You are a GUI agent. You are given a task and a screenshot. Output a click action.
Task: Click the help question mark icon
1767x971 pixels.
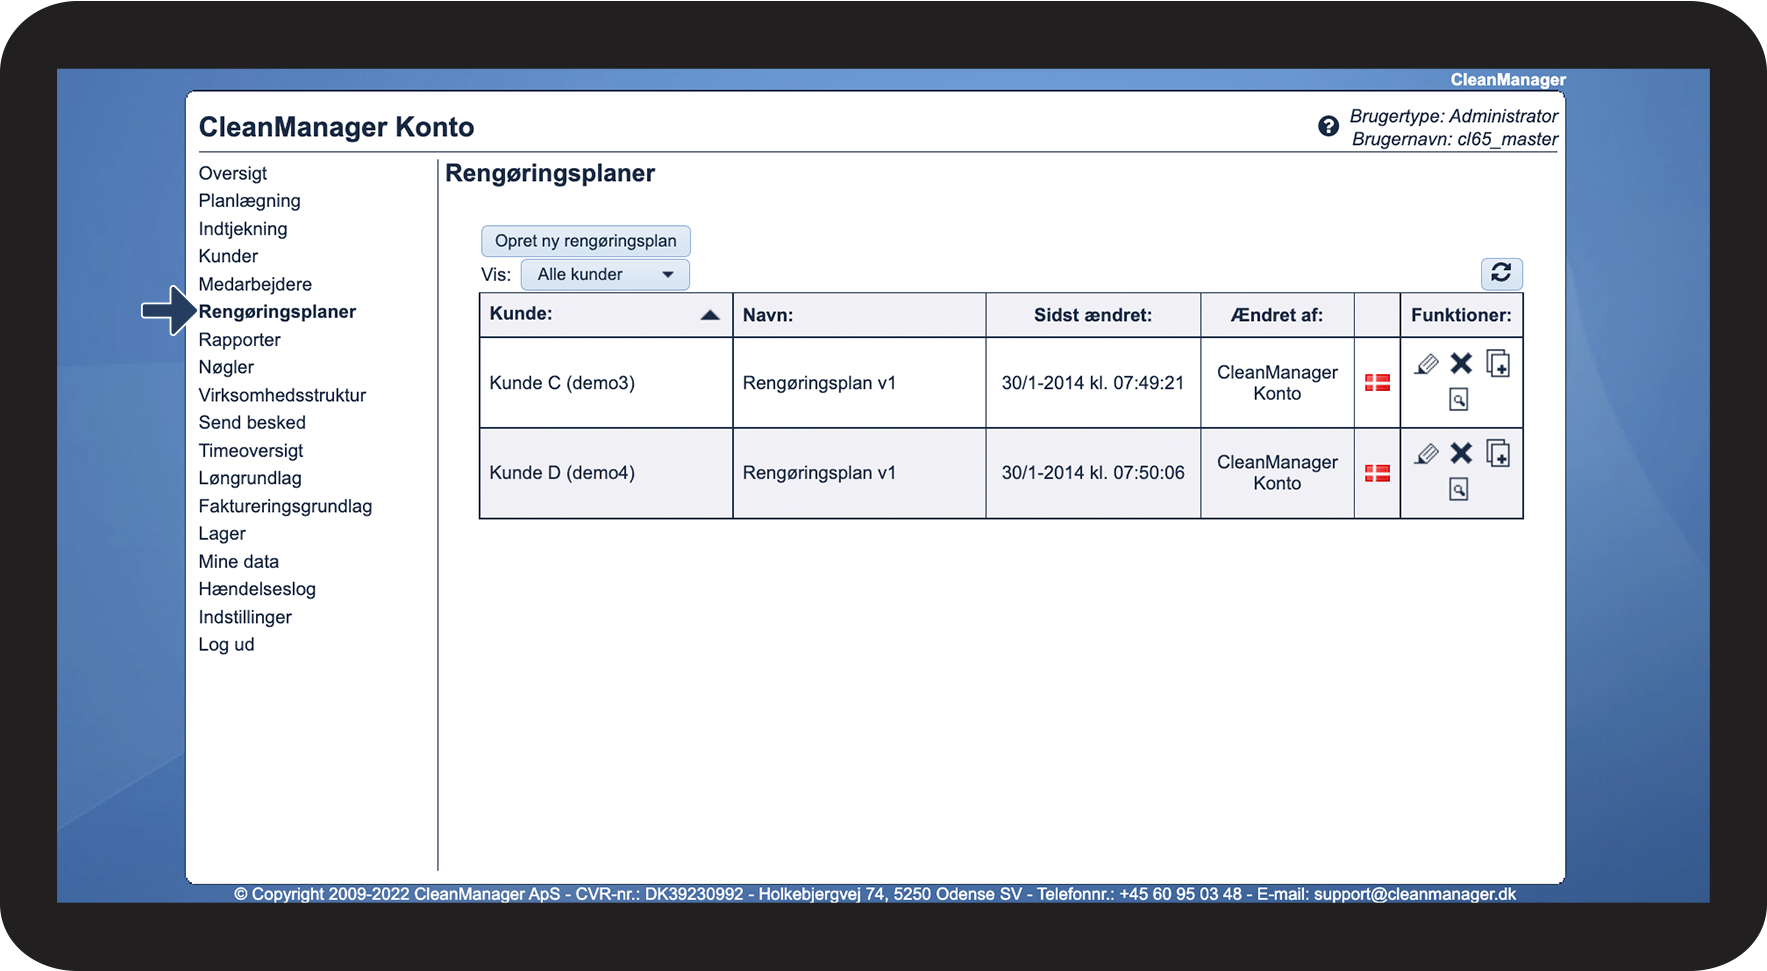(x=1328, y=126)
